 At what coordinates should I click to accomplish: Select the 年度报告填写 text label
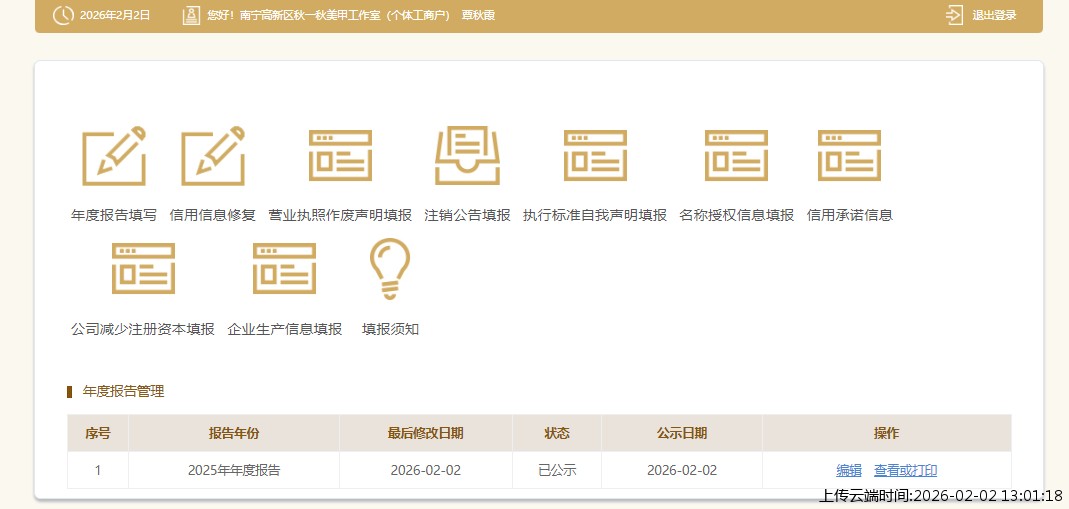point(114,215)
